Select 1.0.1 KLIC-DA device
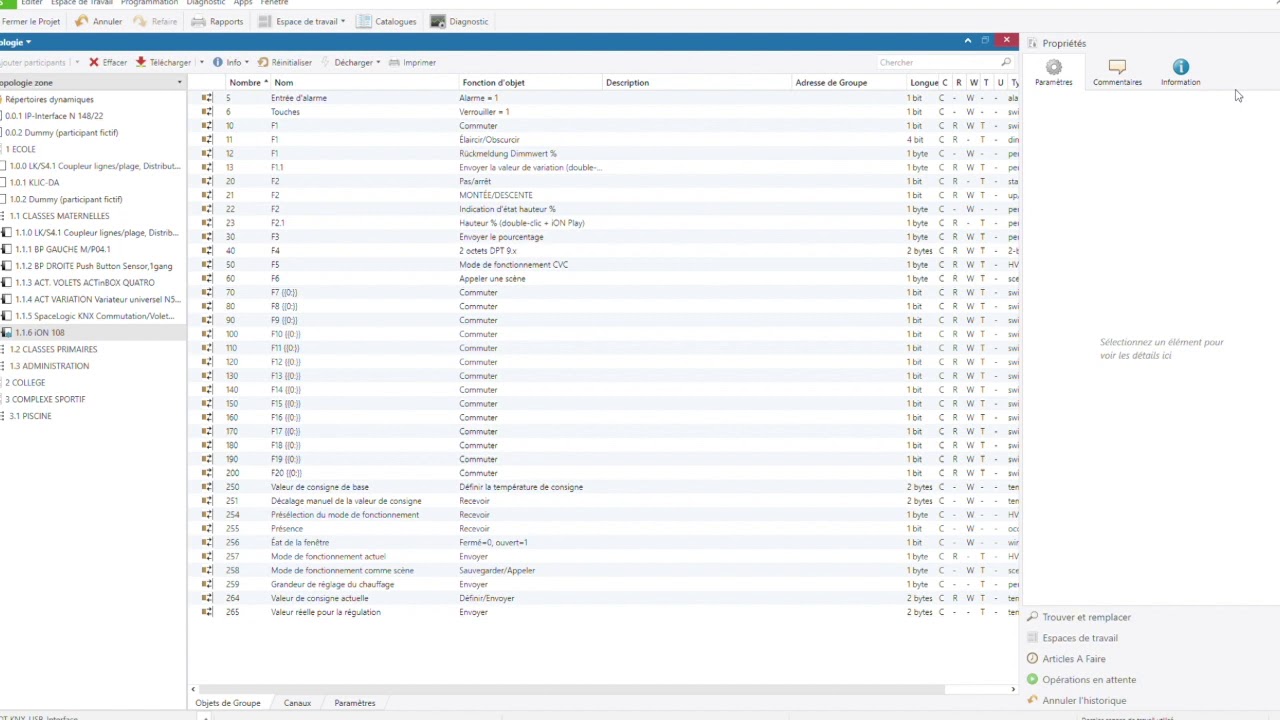The image size is (1280, 720). (34, 183)
